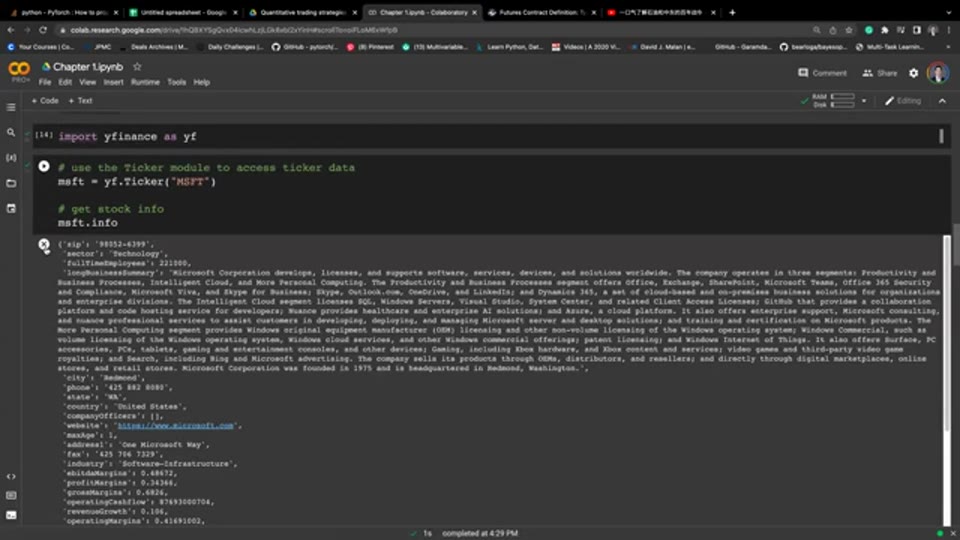Click the share page icon in address bar
Image resolution: width=960 pixels, height=540 pixels.
pyautogui.click(x=833, y=29)
